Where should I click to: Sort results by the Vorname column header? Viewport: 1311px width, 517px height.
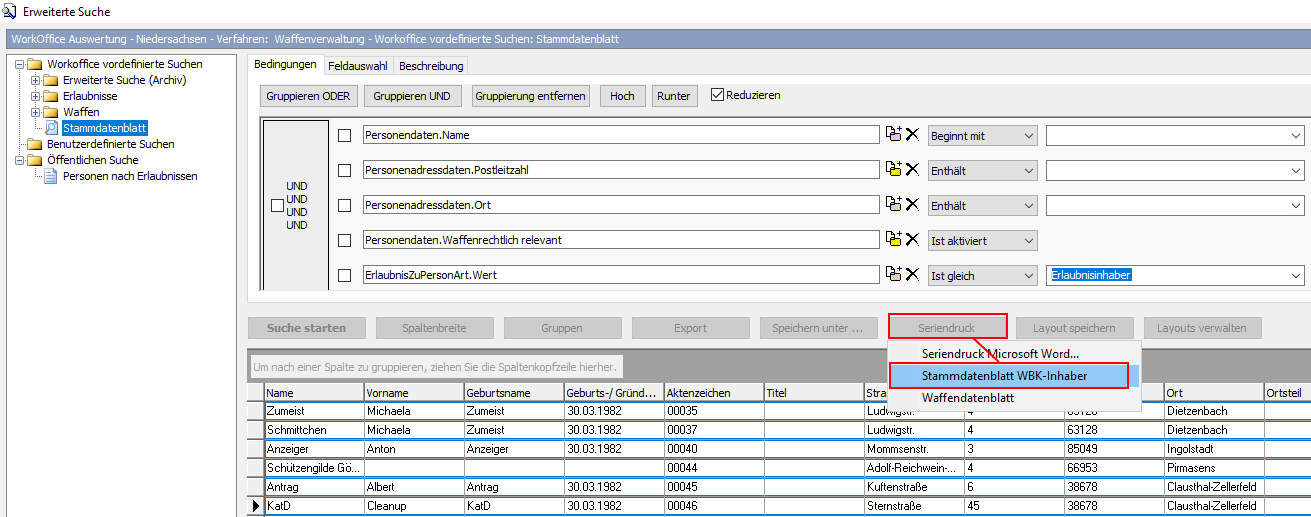pos(413,393)
